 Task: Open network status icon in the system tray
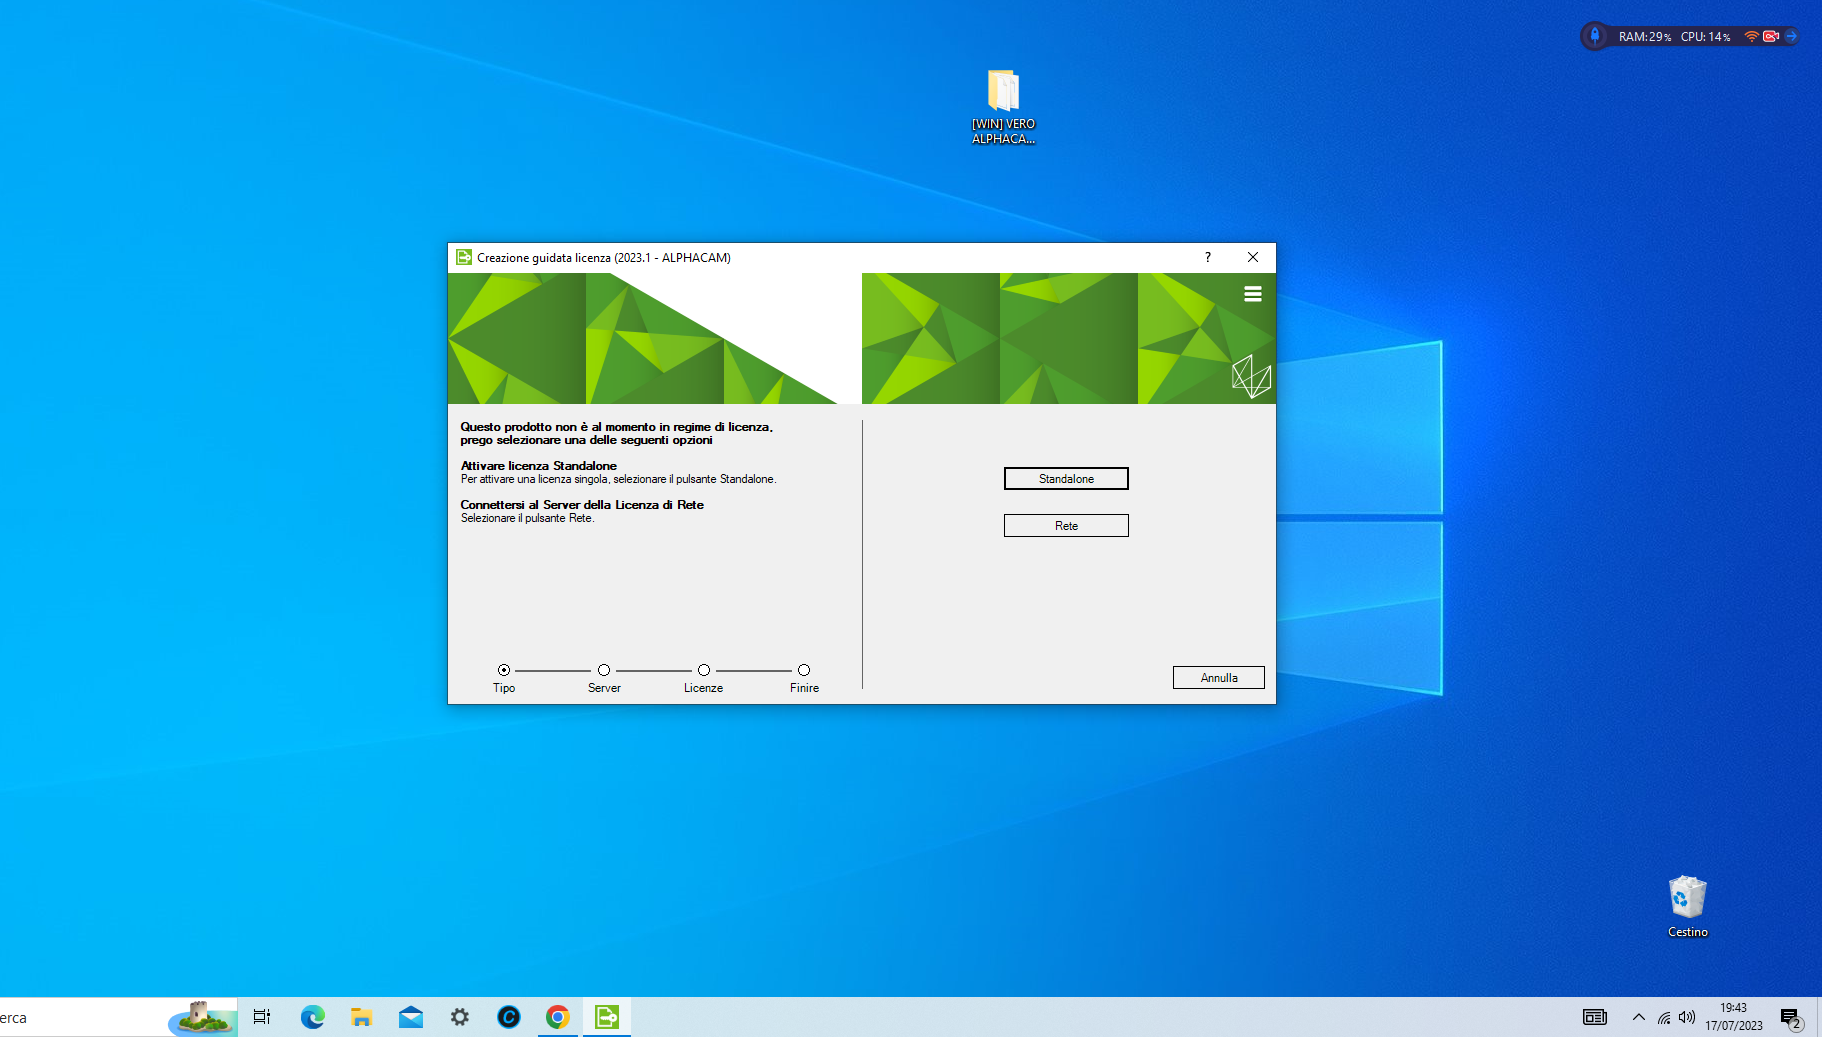click(x=1664, y=1017)
